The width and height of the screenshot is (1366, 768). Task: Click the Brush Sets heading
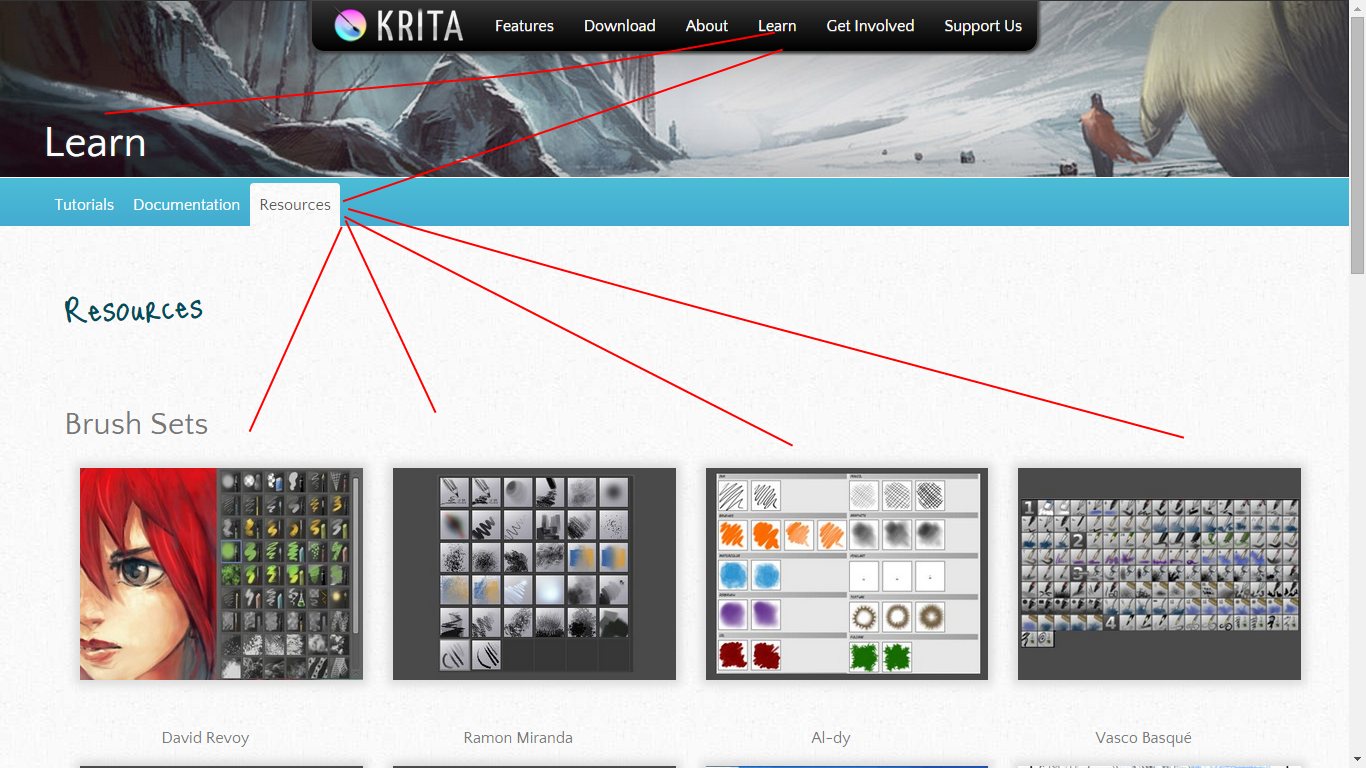[x=136, y=424]
